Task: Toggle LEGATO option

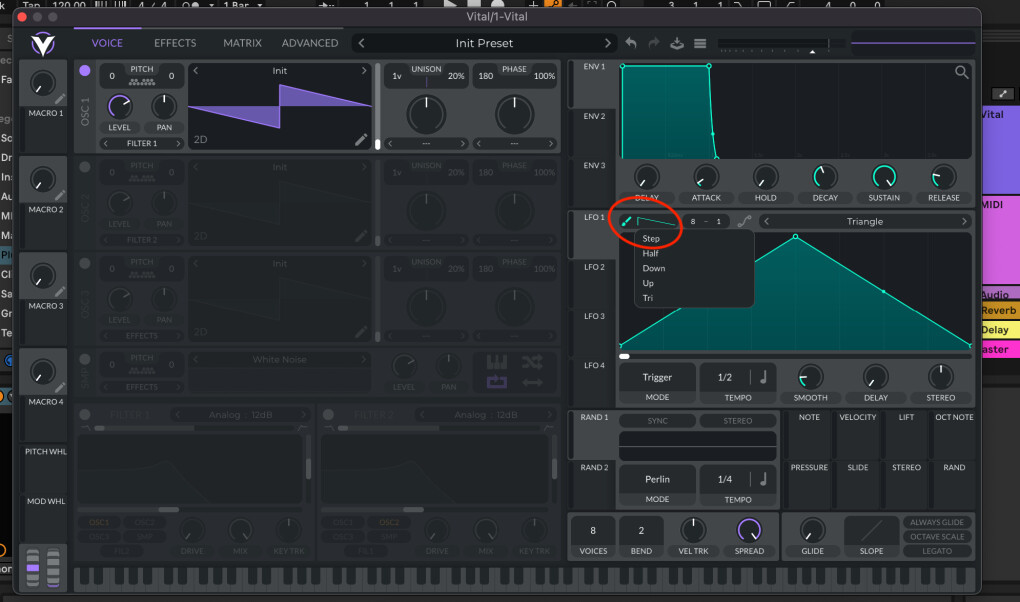Action: pyautogui.click(x=937, y=551)
